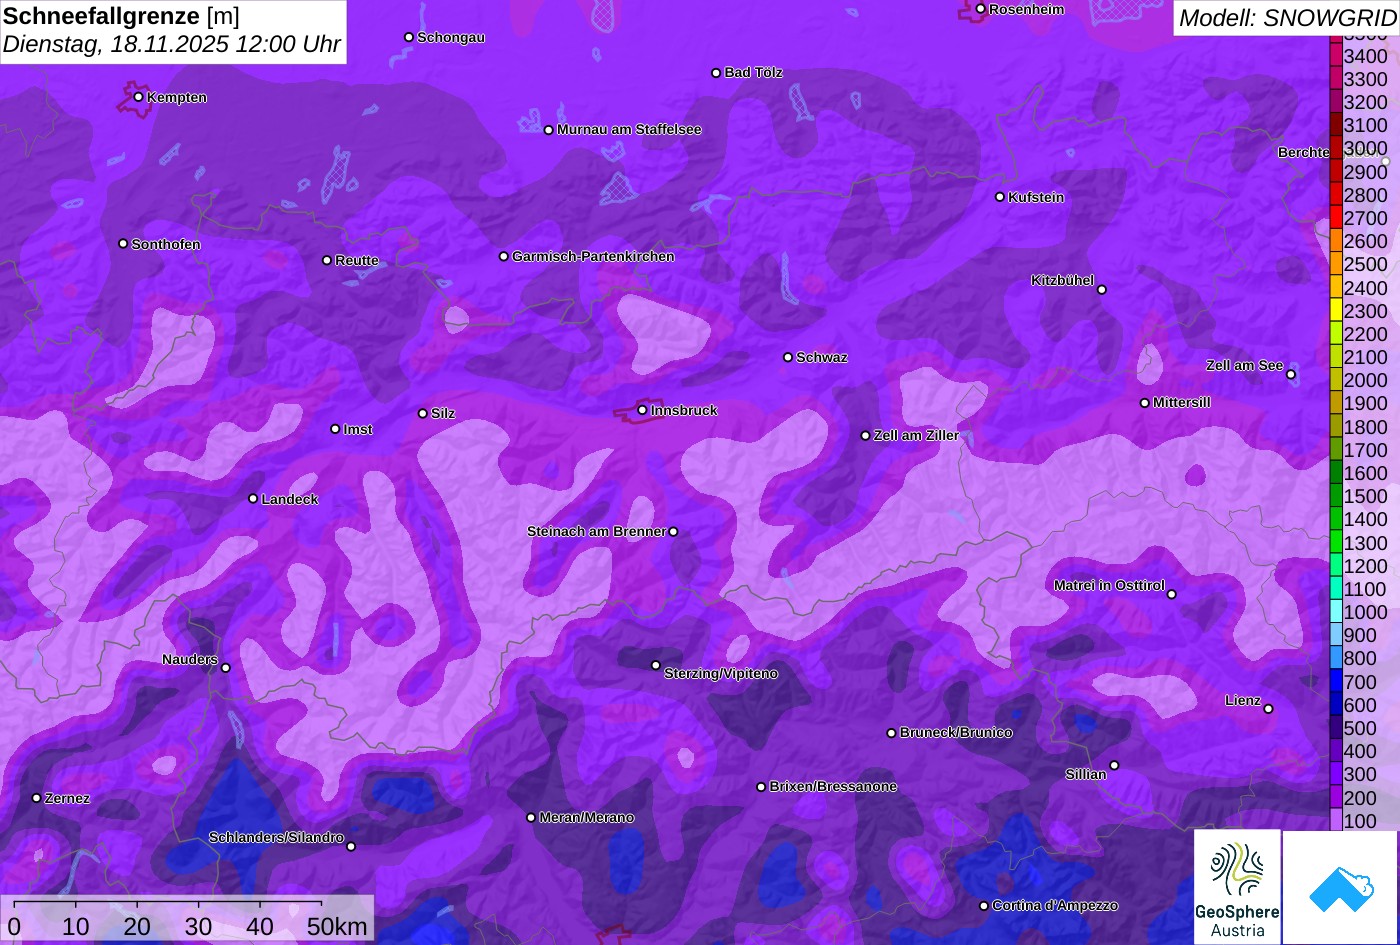
Task: Click the Kempten city marker
Action: (138, 97)
